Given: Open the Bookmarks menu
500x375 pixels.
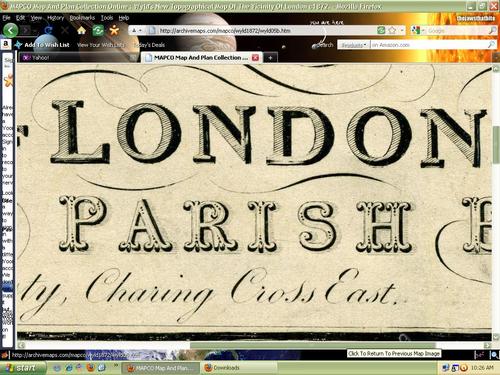Looking at the screenshot, I should click(x=82, y=18).
